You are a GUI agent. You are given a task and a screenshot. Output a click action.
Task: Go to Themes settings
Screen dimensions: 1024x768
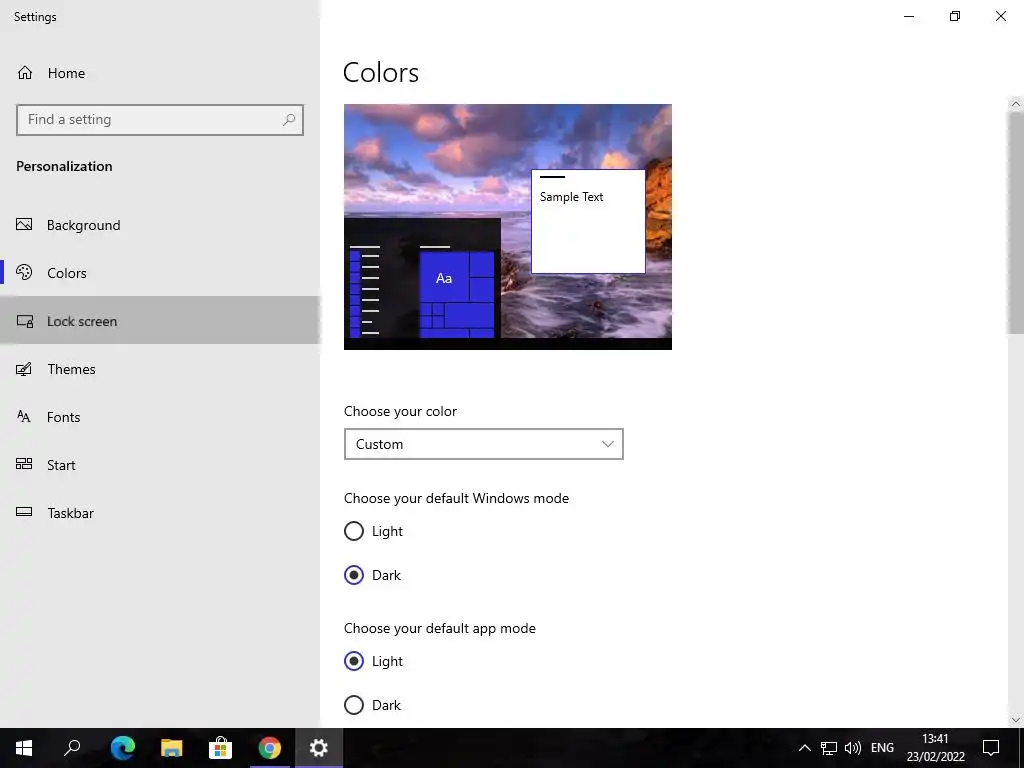160,369
